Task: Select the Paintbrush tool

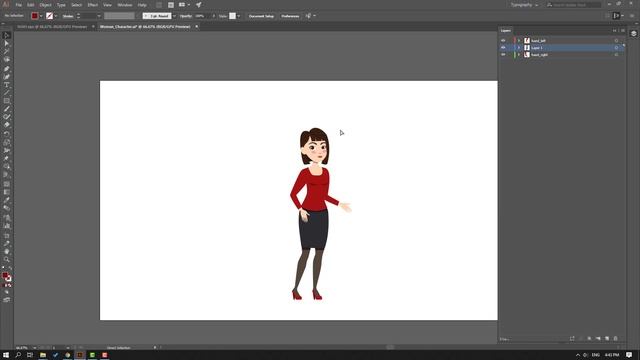Action: coord(7,109)
